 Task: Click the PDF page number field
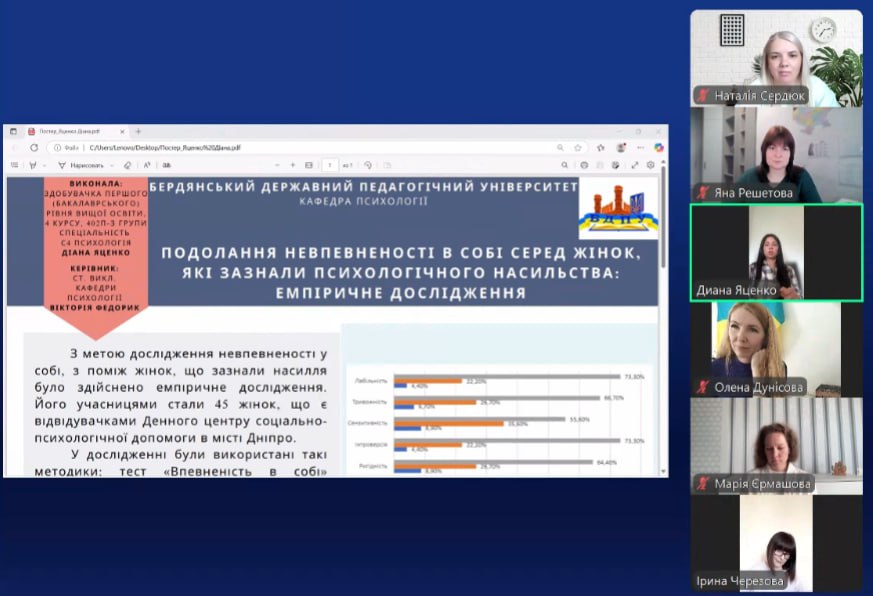pyautogui.click(x=330, y=165)
